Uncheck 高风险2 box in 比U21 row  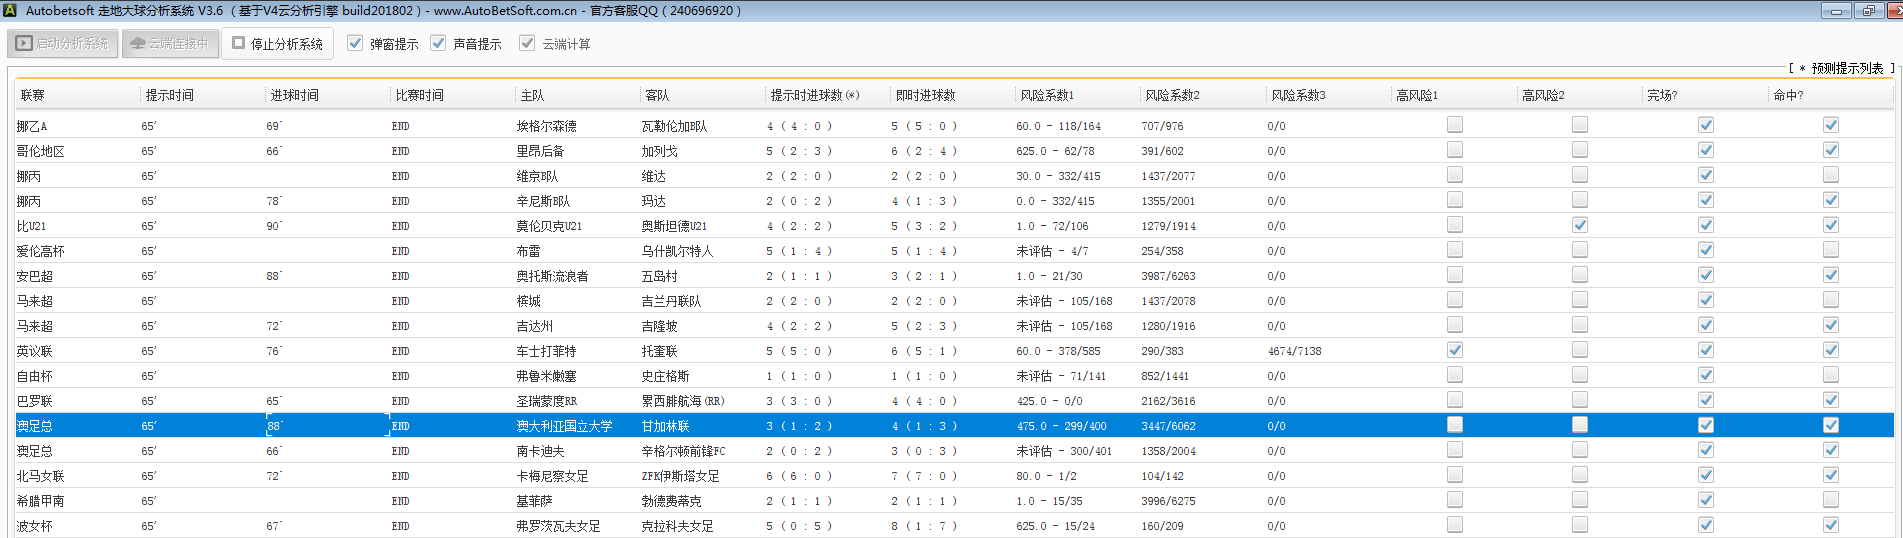coord(1580,225)
